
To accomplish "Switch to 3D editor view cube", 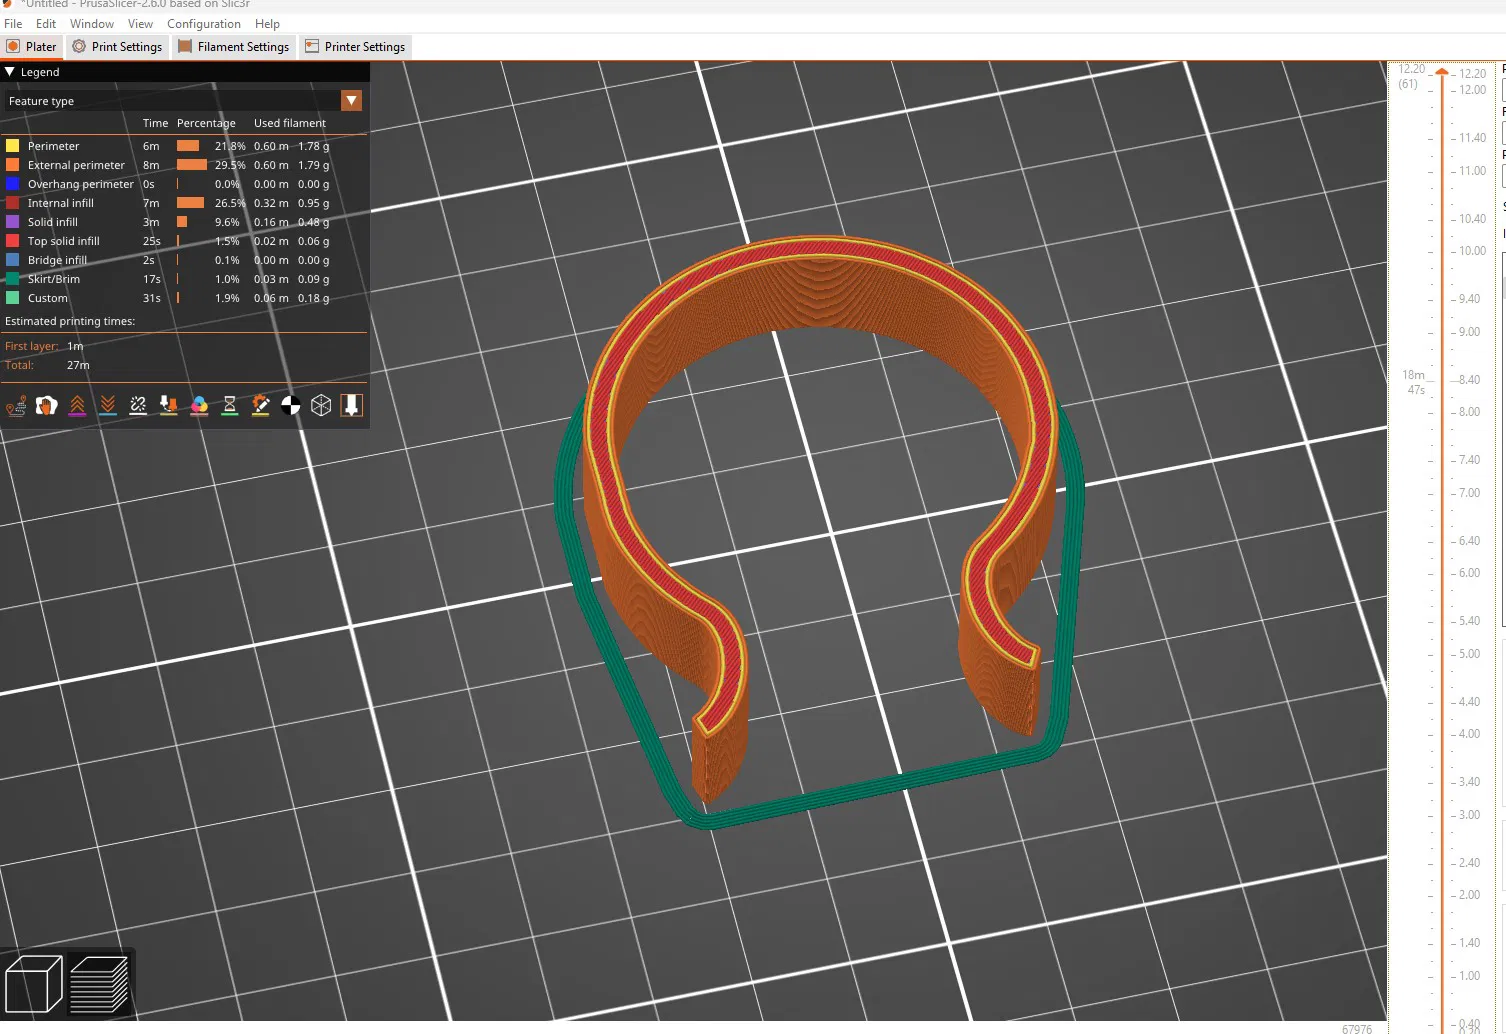I will (34, 984).
